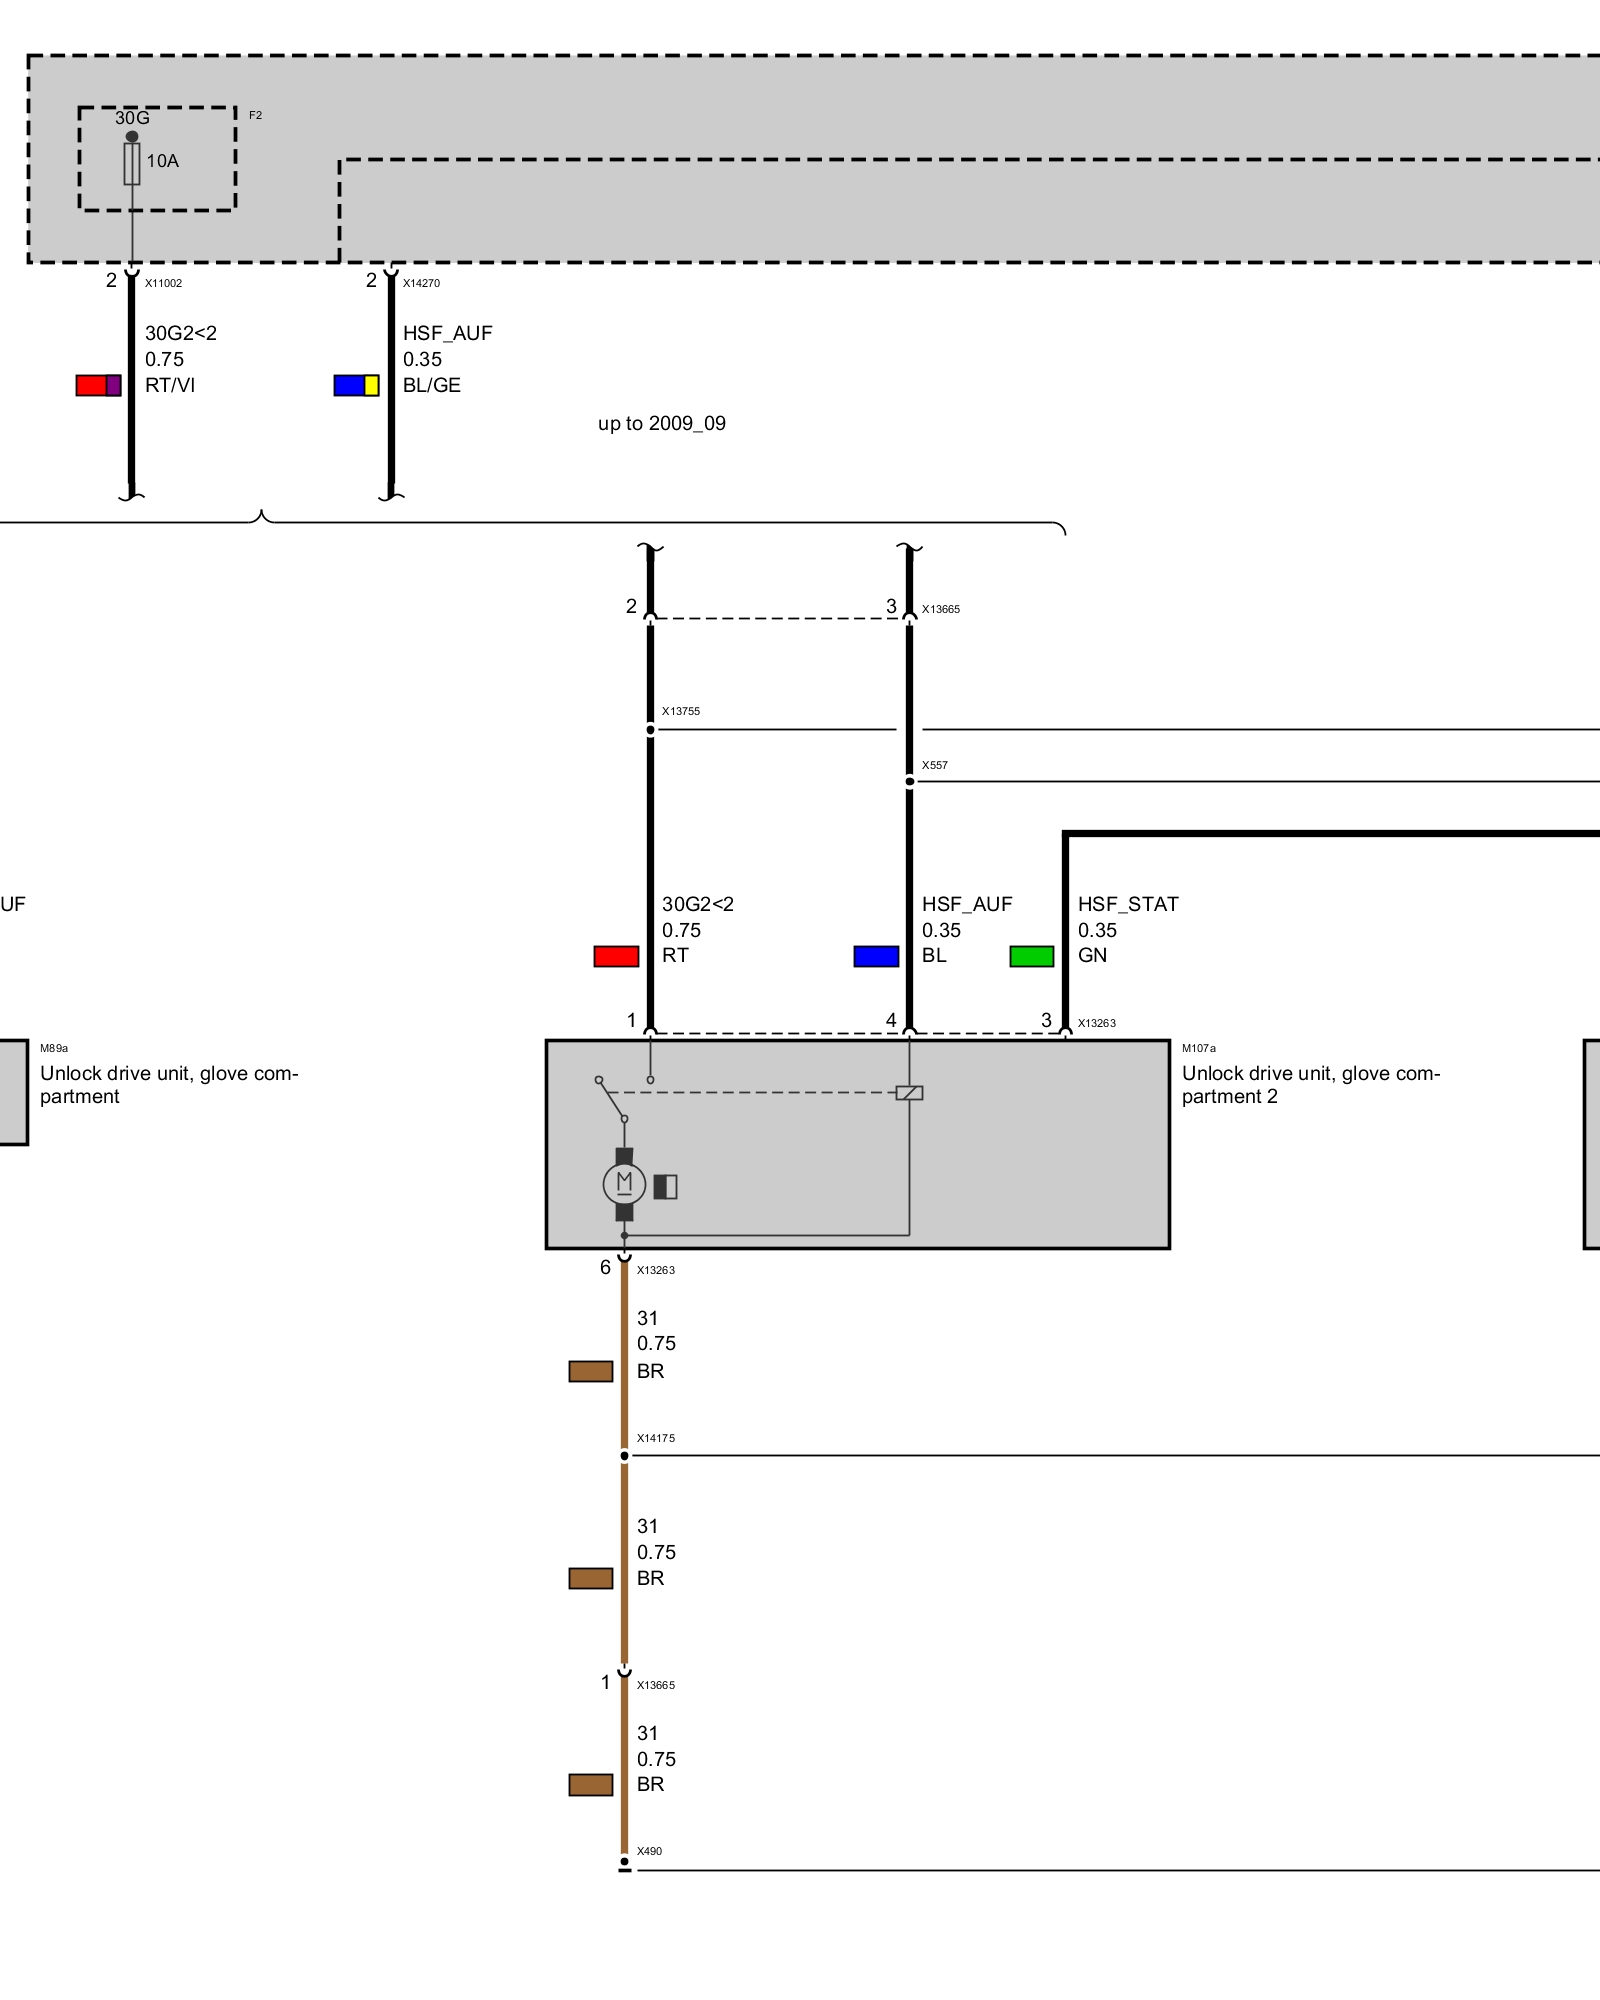Select the blue/yellow BL/GE color swatch
Screen dimensions: 1600x2000
357,386
